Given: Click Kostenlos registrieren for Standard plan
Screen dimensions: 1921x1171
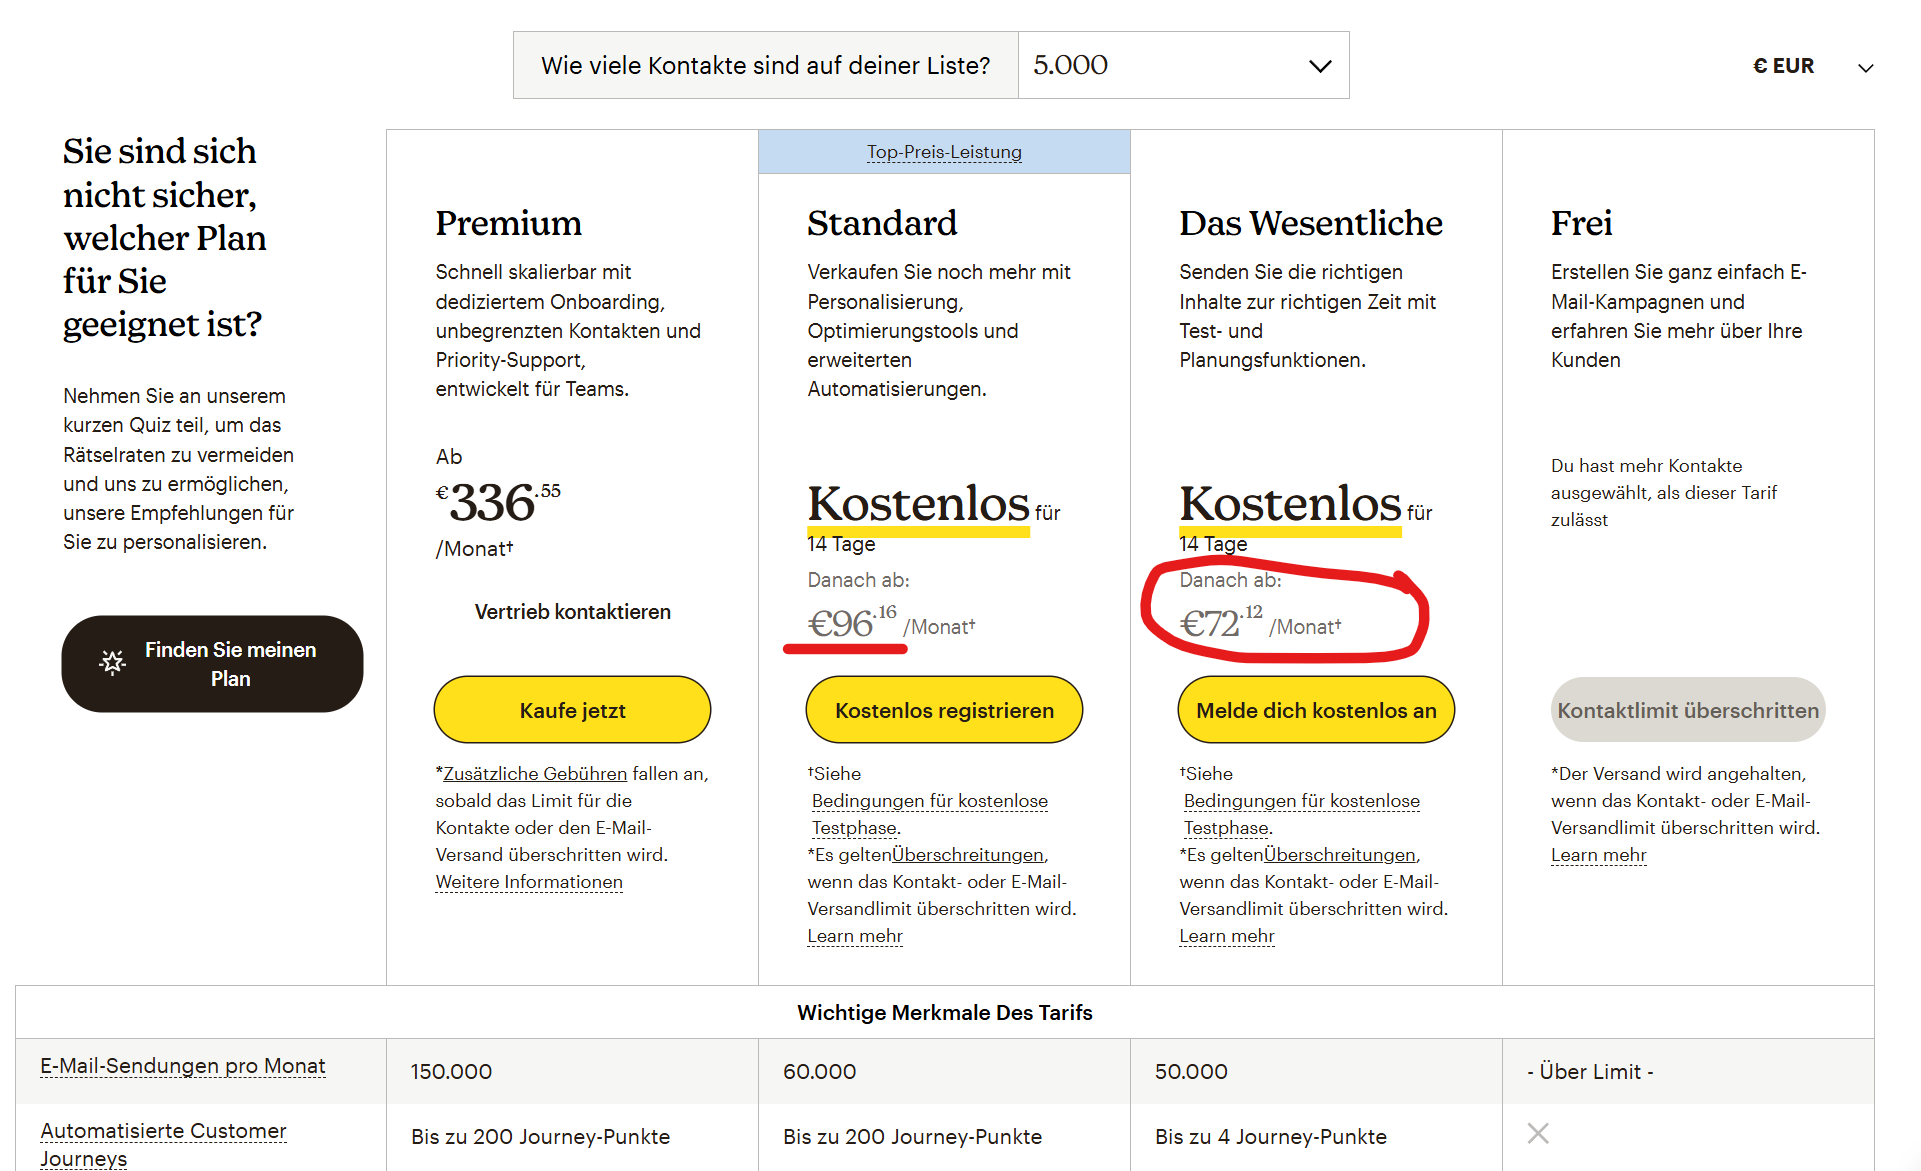Looking at the screenshot, I should tap(944, 710).
